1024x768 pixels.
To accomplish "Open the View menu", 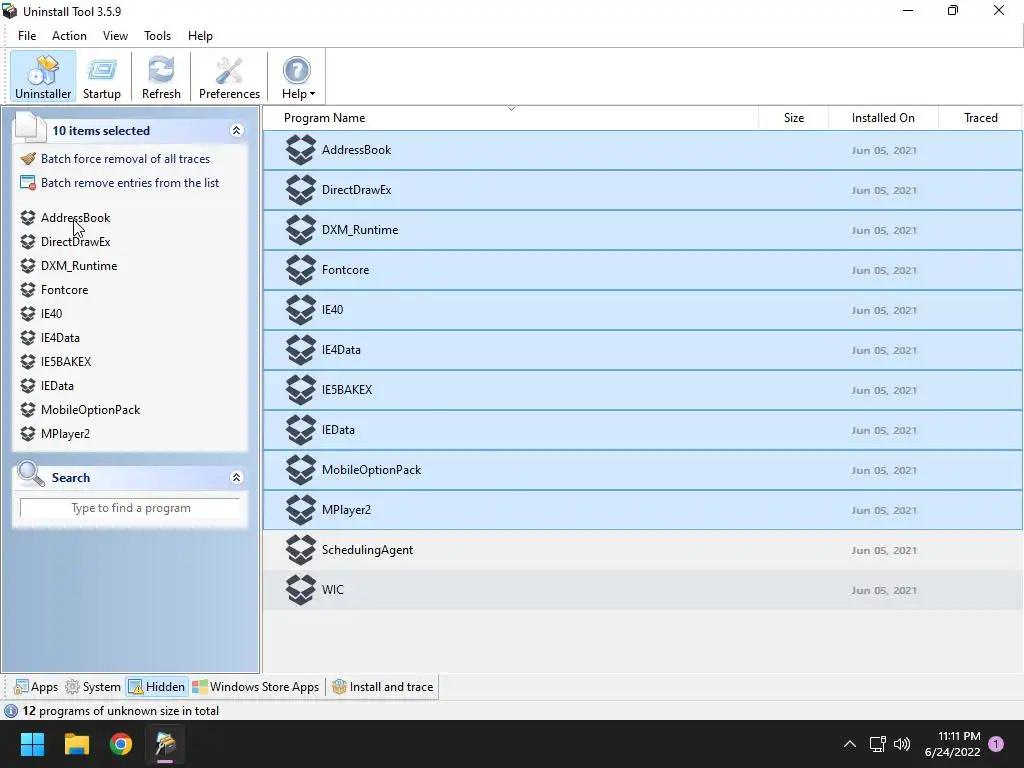I will click(115, 36).
